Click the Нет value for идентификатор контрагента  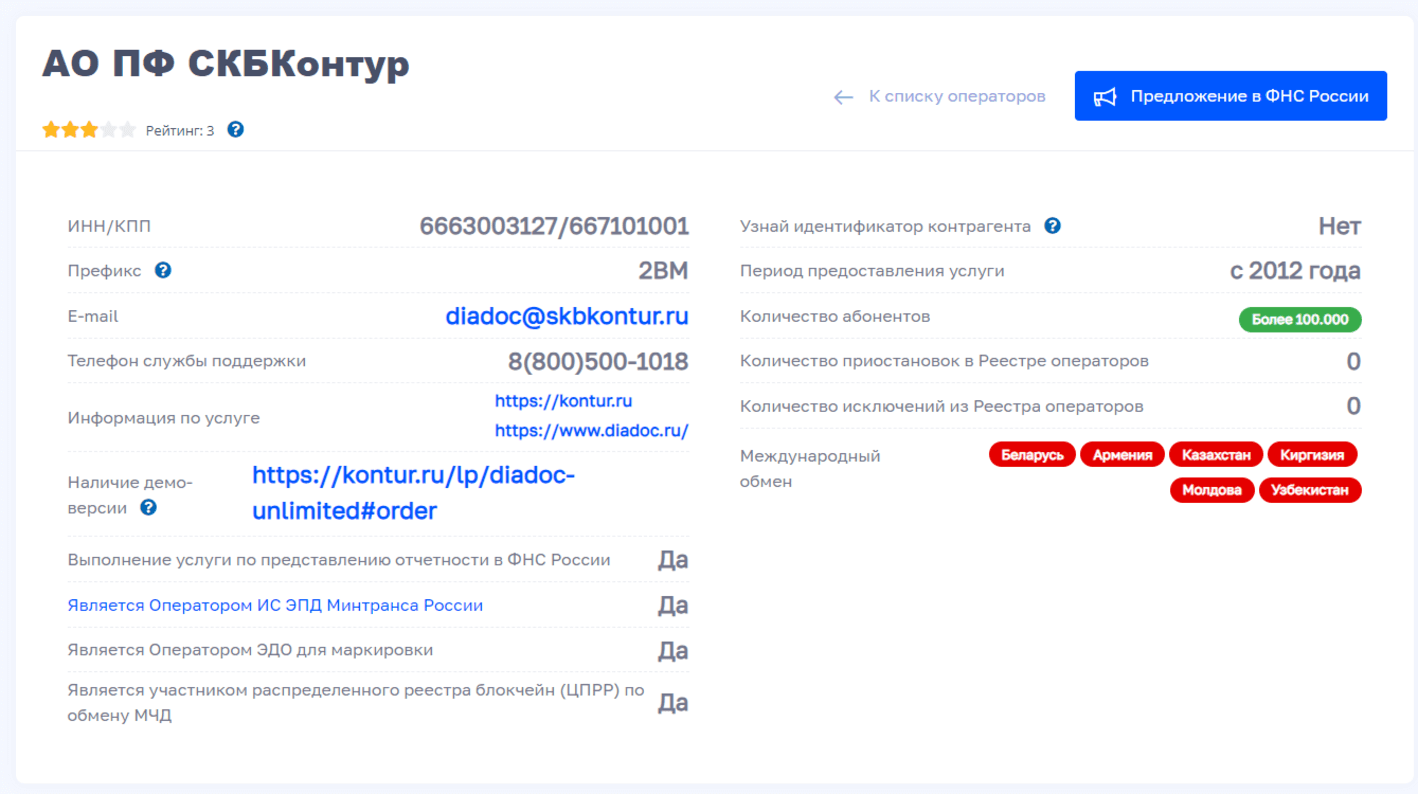[1340, 226]
